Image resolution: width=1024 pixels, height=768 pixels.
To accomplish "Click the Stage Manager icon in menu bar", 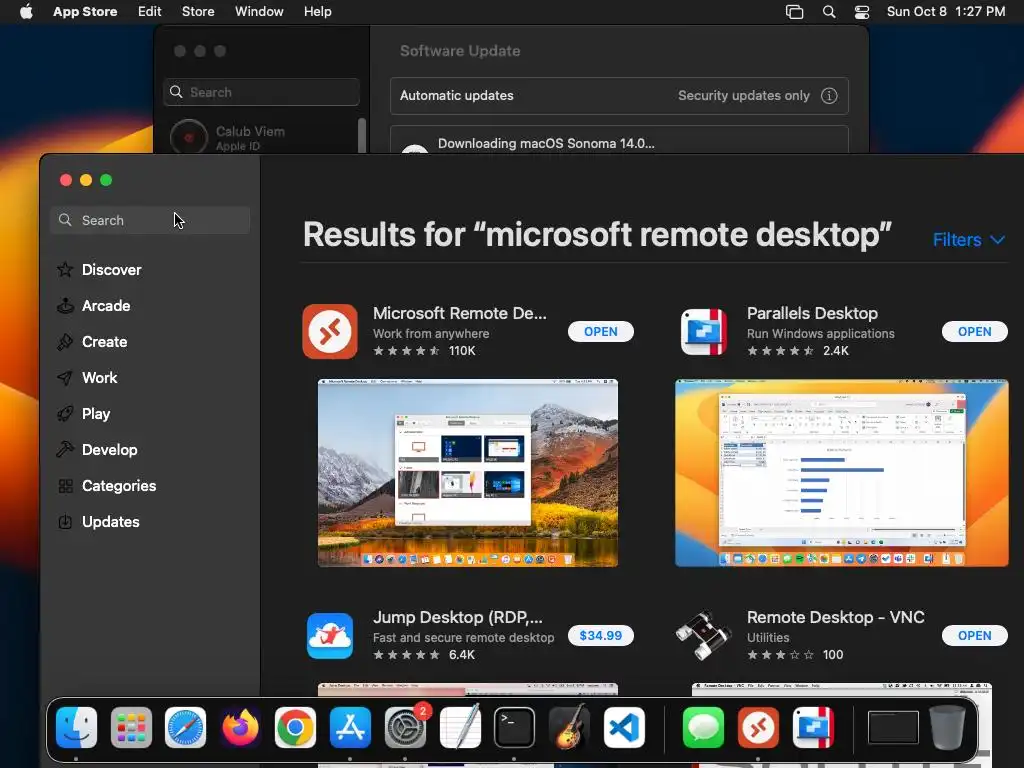I will [794, 11].
